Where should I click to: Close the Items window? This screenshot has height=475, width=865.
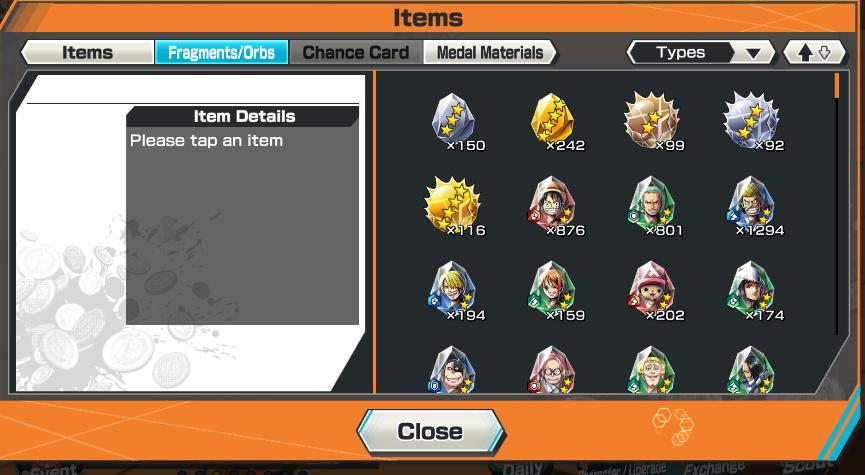point(430,431)
